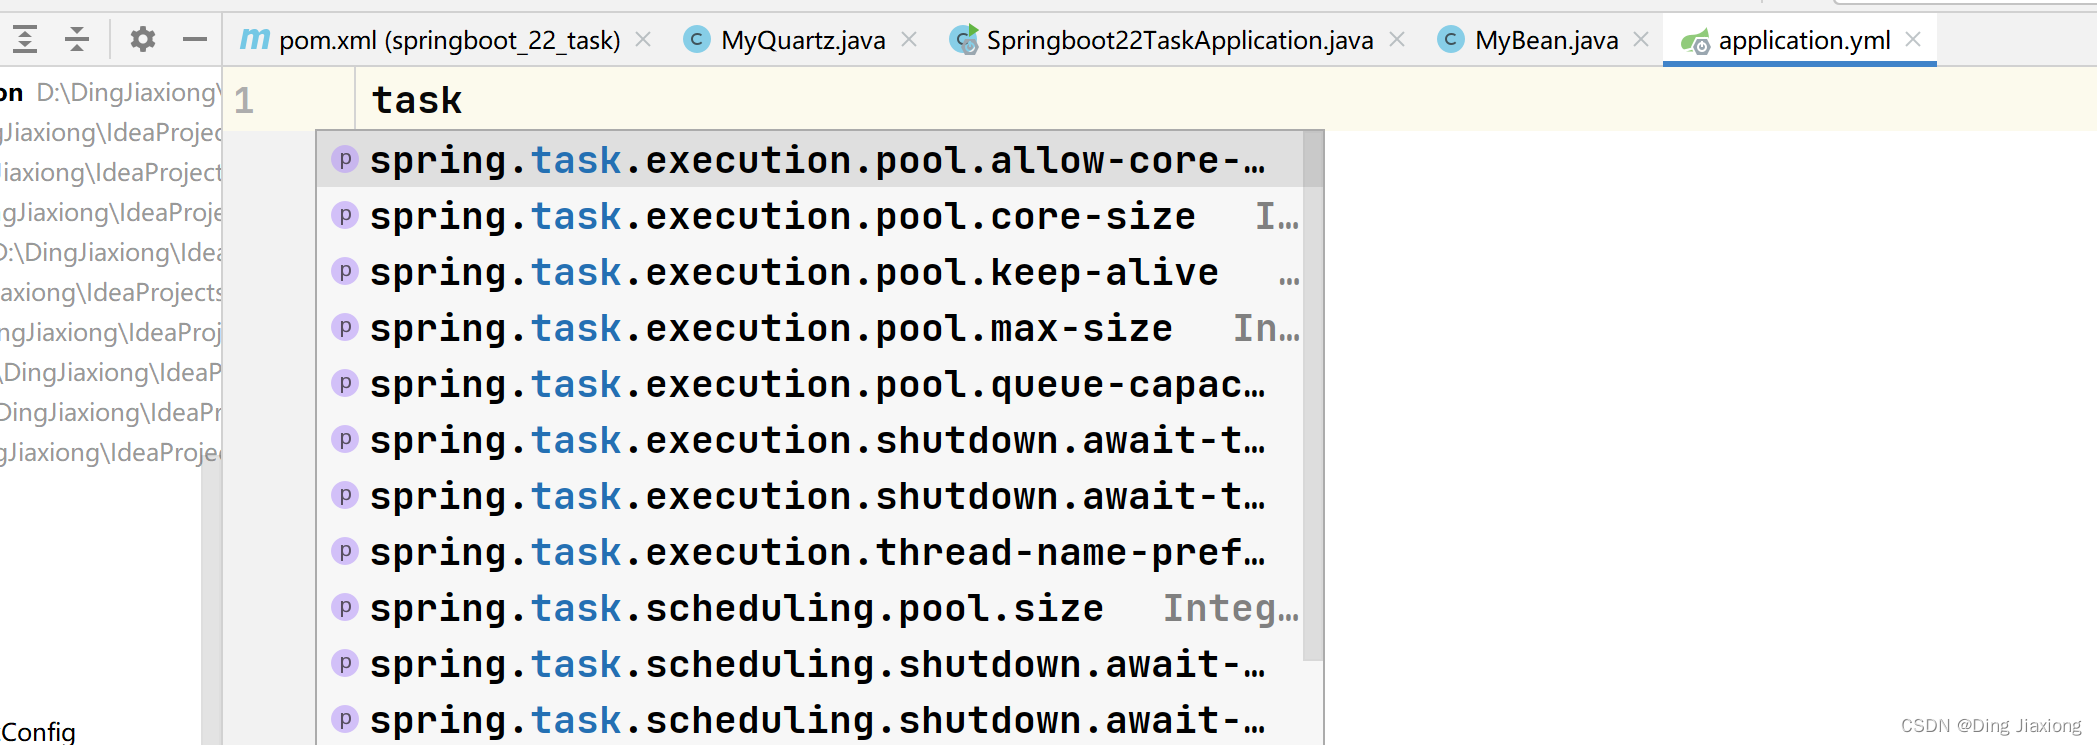Viewport: 2097px width, 745px height.
Task: Click property icon beside pool.core-size suggestion
Action: pyautogui.click(x=345, y=215)
